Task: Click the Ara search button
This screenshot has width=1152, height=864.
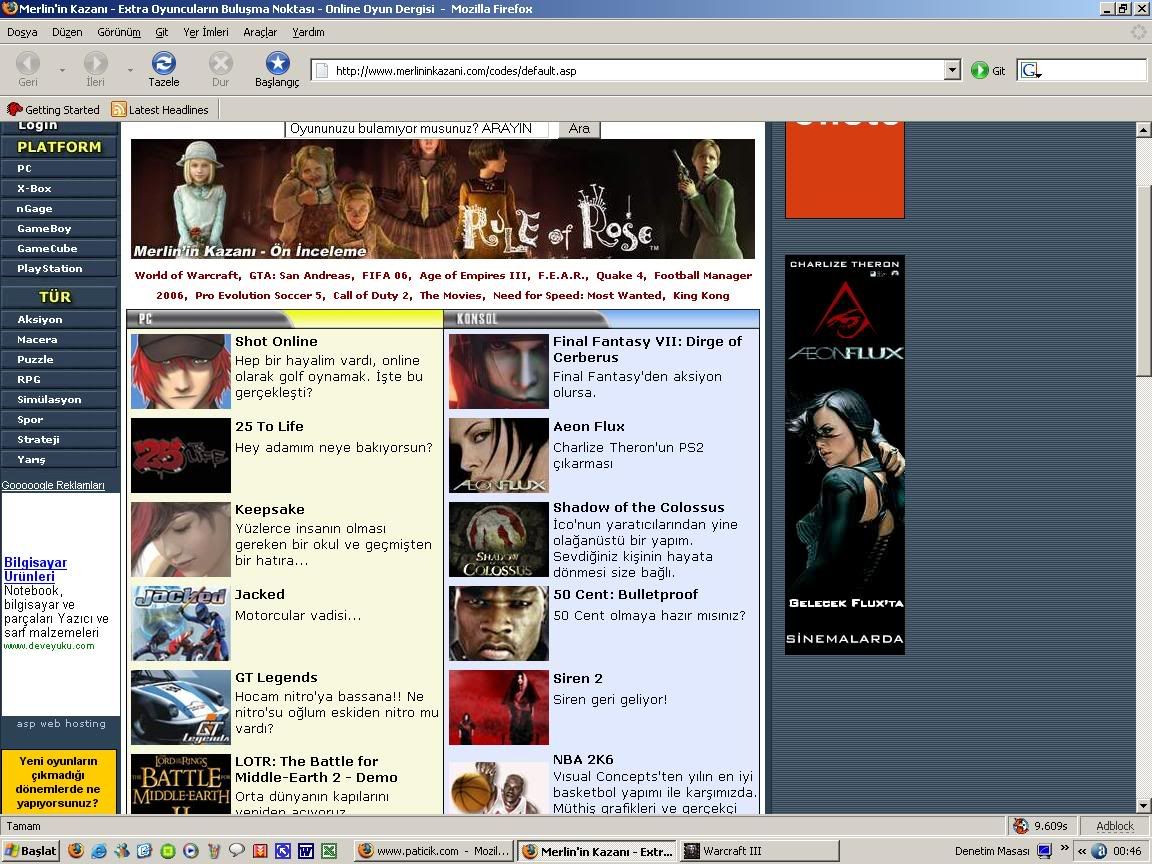Action: point(580,129)
